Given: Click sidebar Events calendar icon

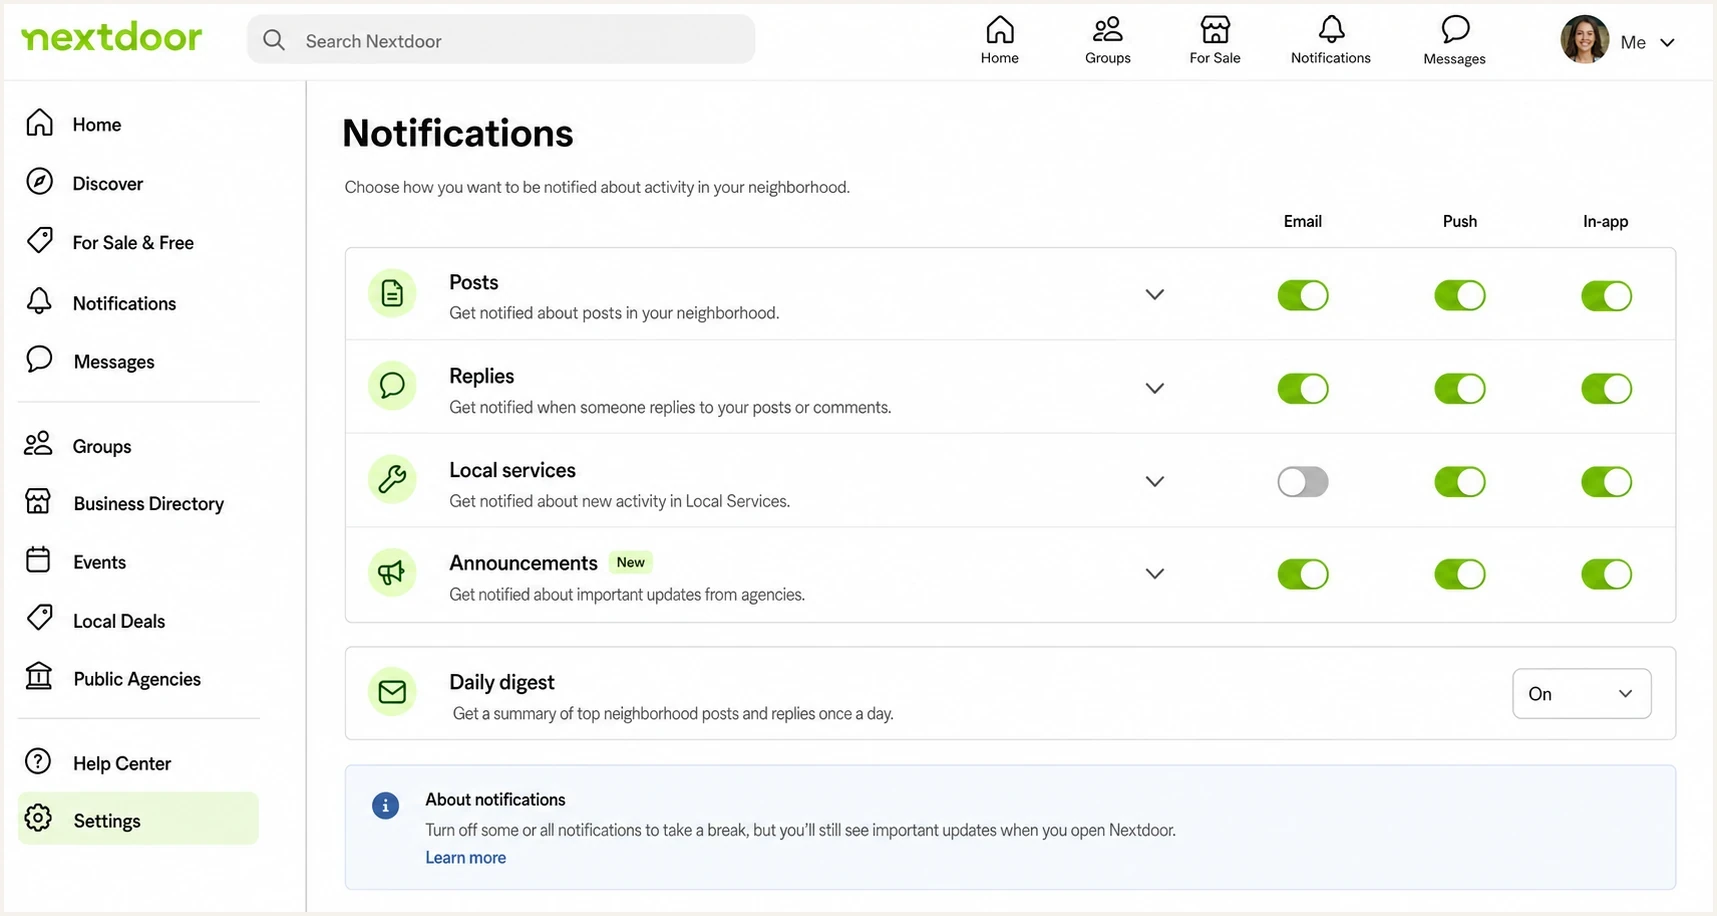Looking at the screenshot, I should click(38, 560).
